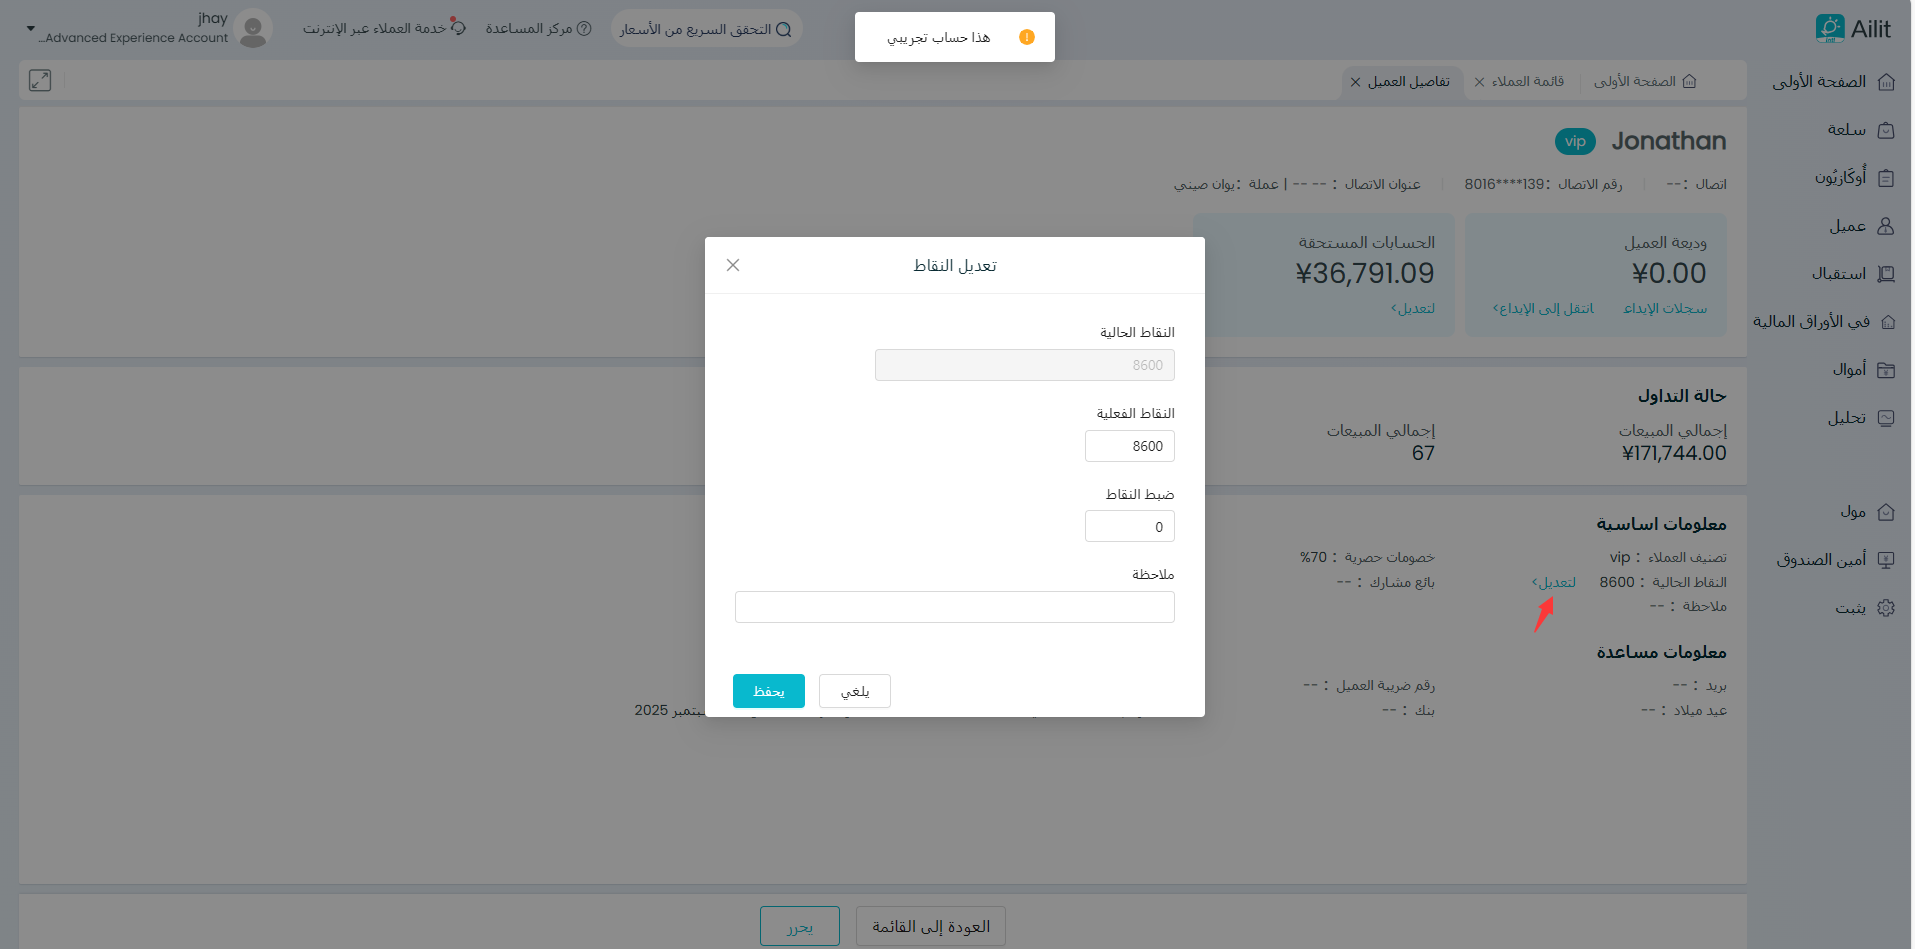Open الصفحة الأولى home icon in sidebar
The height and width of the screenshot is (949, 1915).
(1886, 82)
